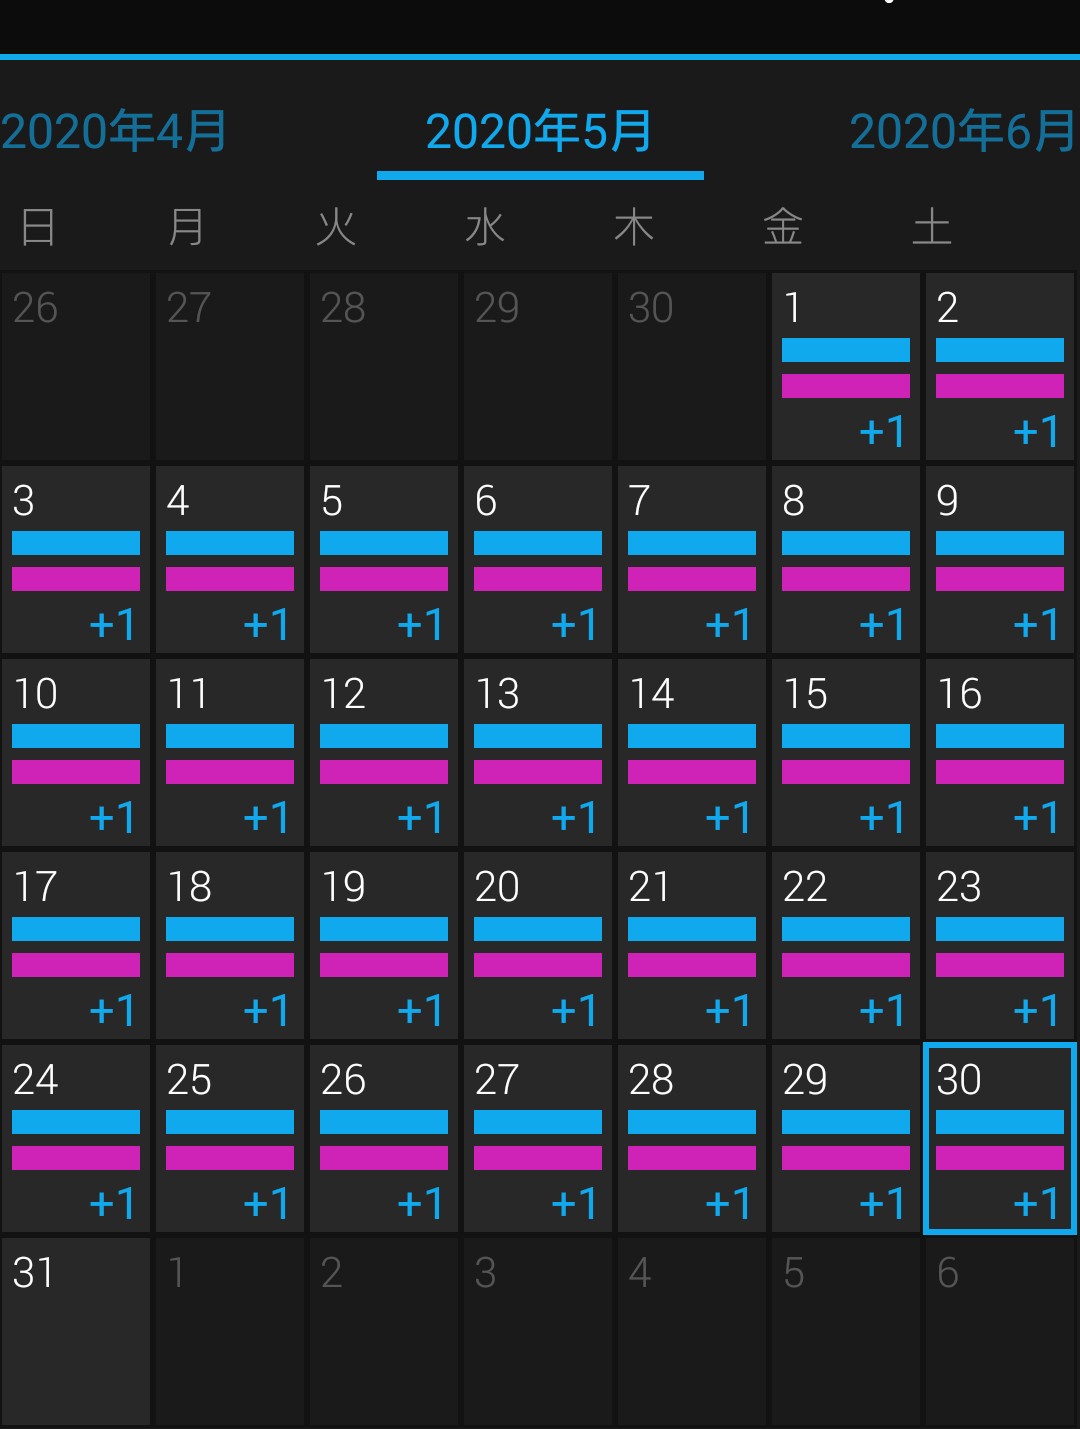The height and width of the screenshot is (1429, 1080).
Task: Select the 2020年5月 tab
Action: click(539, 132)
